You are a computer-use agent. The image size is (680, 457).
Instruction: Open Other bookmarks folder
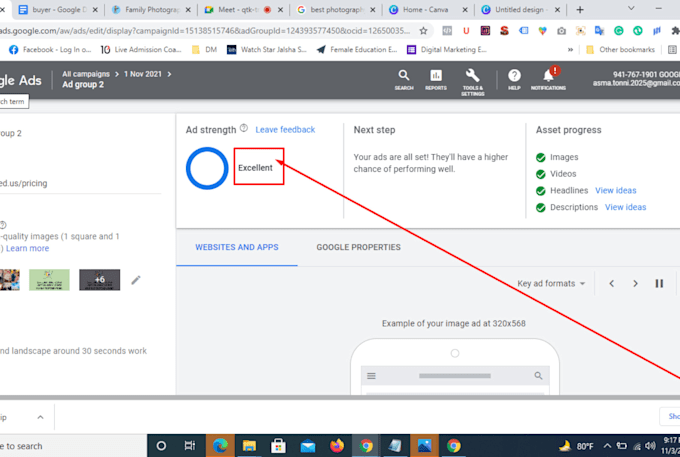tap(620, 50)
